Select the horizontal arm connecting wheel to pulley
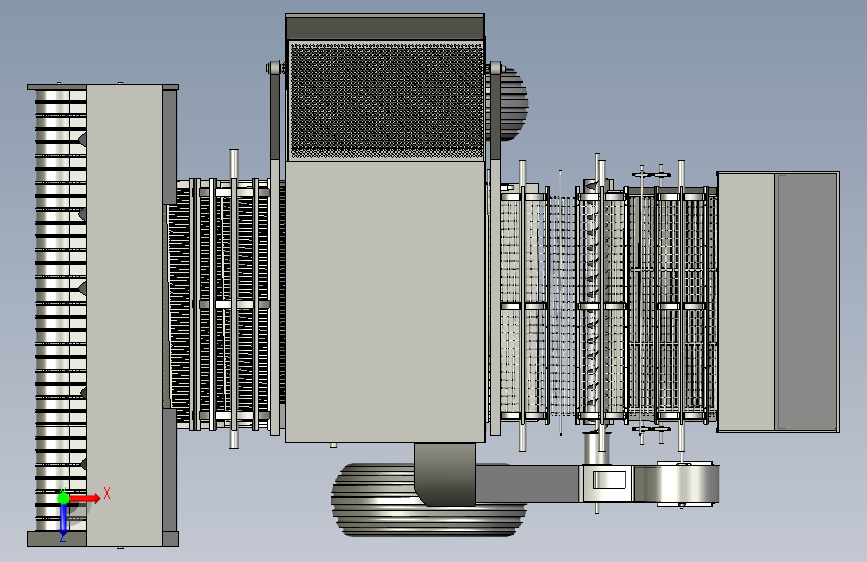Viewport: 867px width, 562px height. click(x=528, y=483)
